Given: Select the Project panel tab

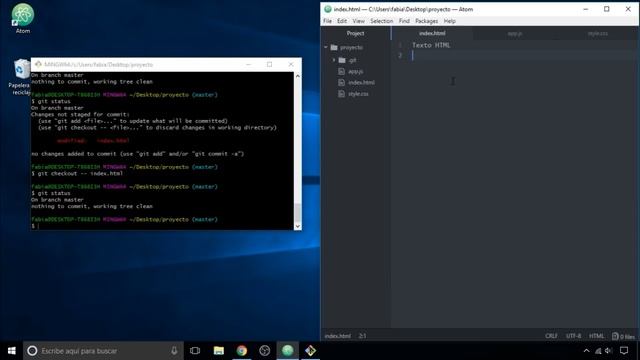Looking at the screenshot, I should (356, 33).
